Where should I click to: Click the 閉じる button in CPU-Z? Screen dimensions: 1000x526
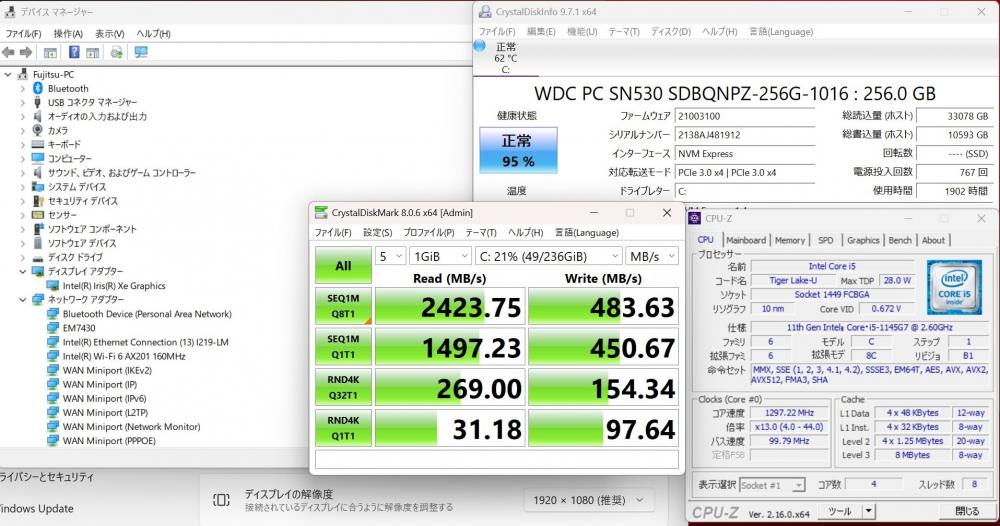(967, 511)
